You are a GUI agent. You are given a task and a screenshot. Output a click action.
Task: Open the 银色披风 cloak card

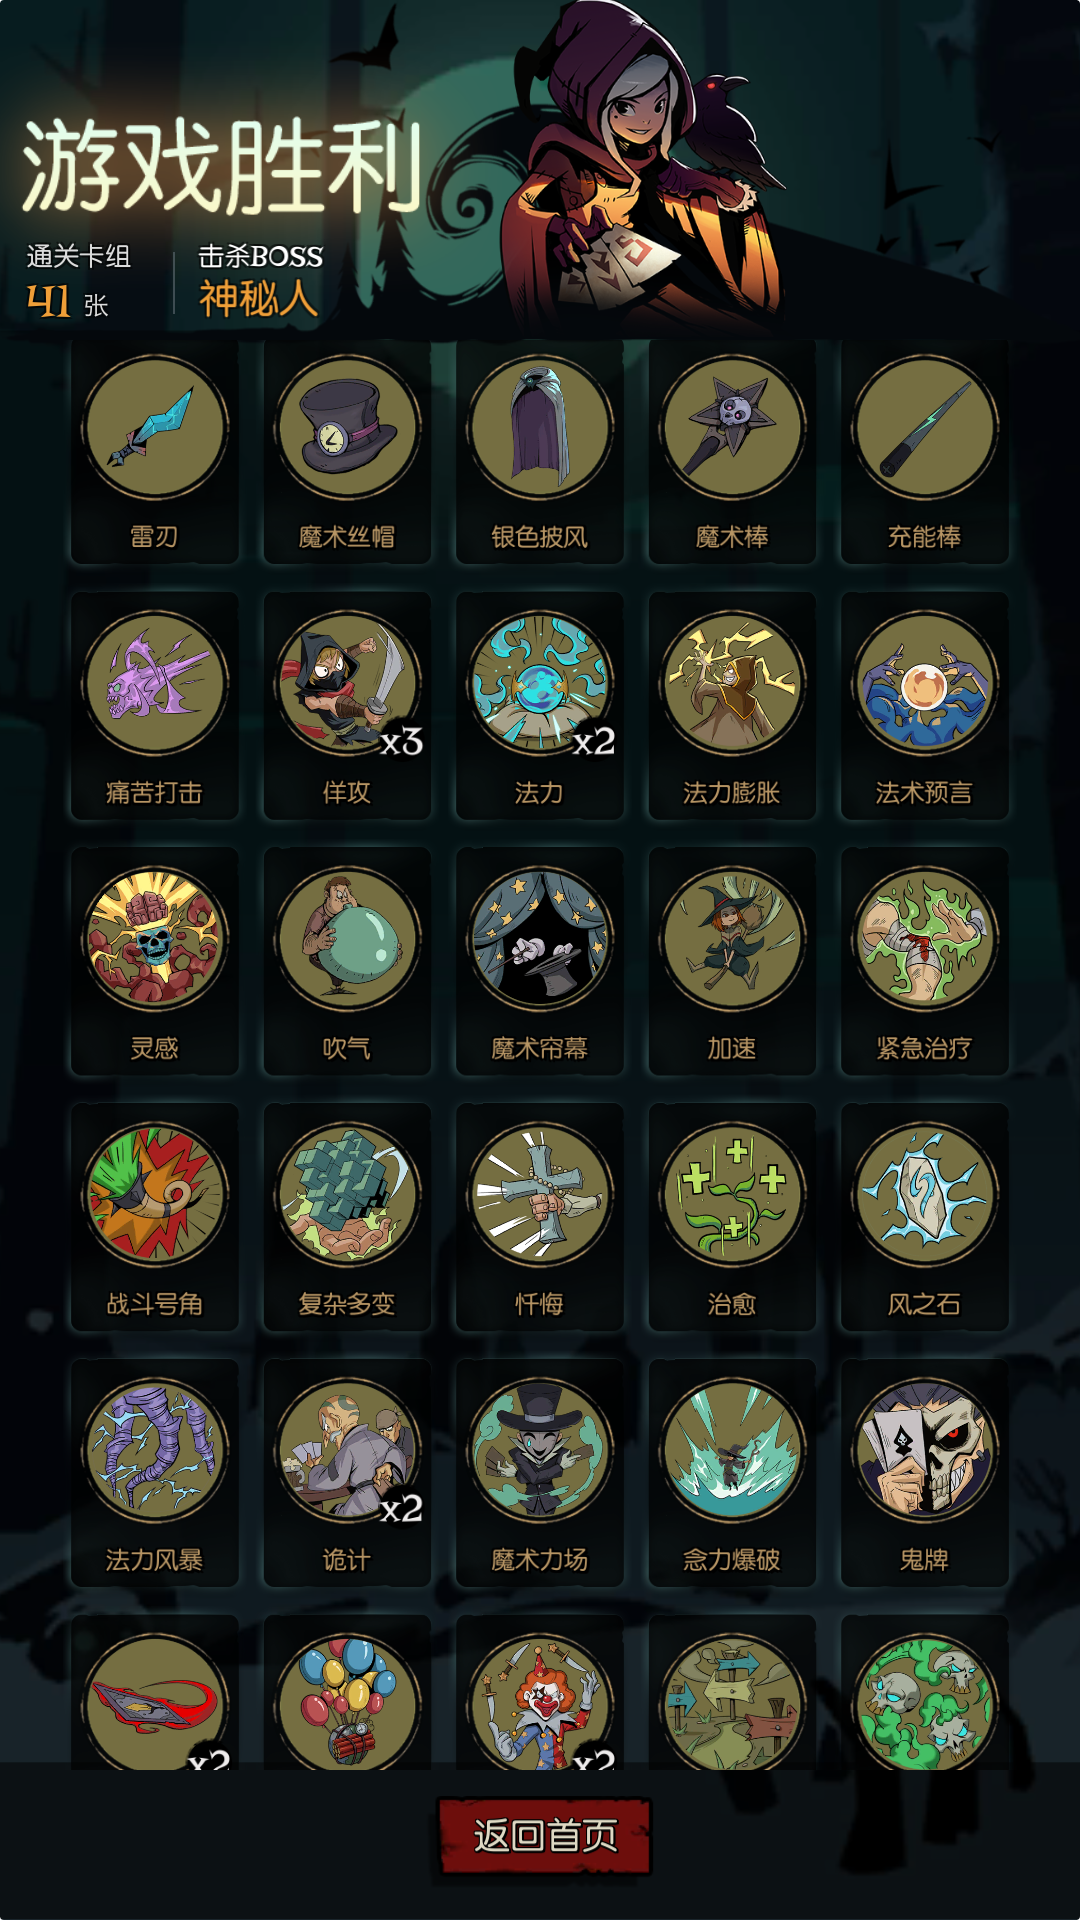point(540,452)
